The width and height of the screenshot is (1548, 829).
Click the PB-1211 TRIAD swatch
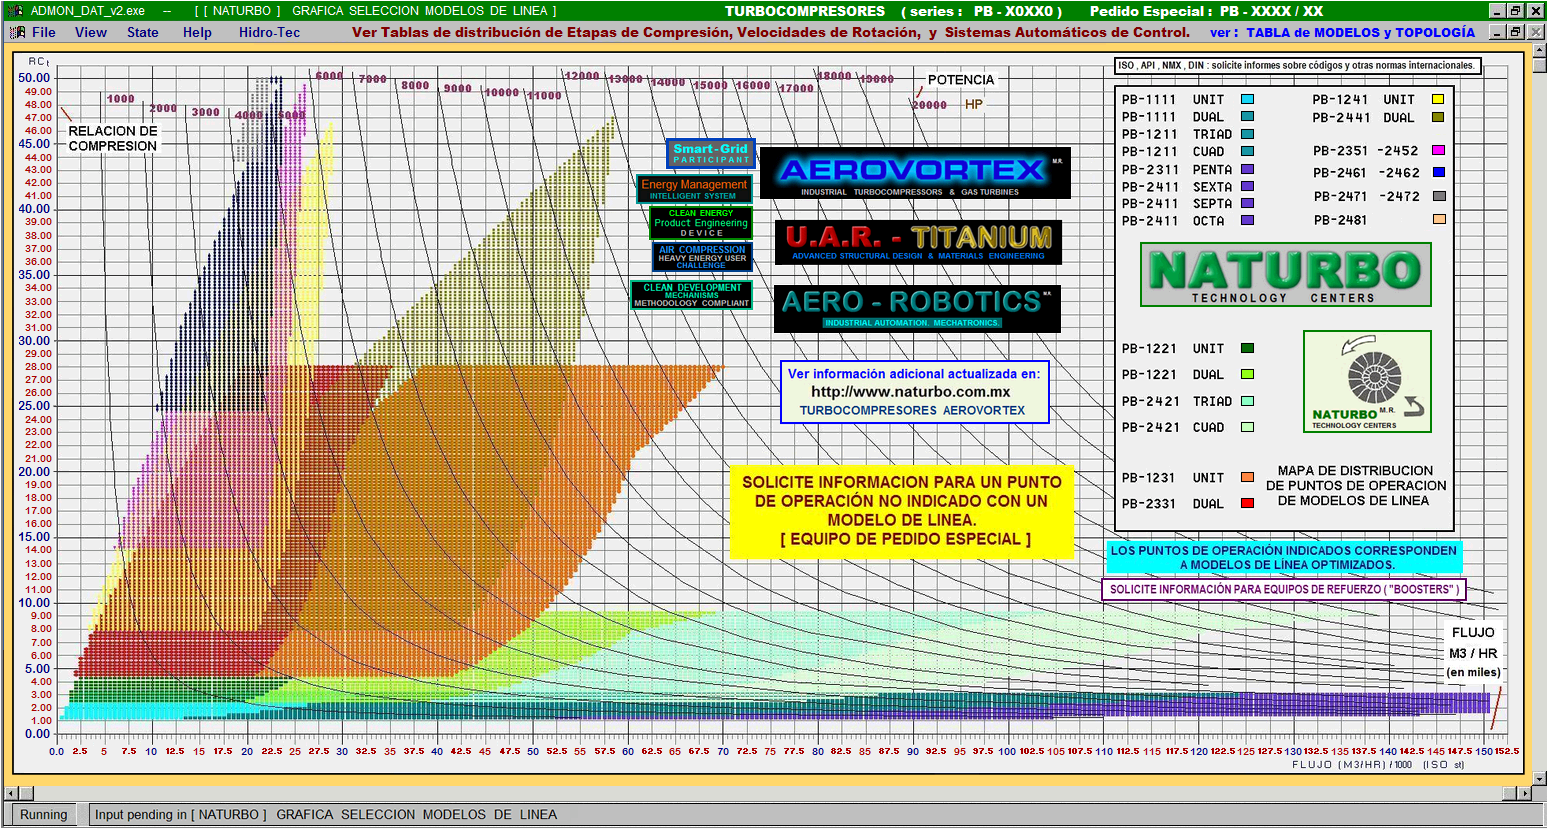(x=1247, y=134)
